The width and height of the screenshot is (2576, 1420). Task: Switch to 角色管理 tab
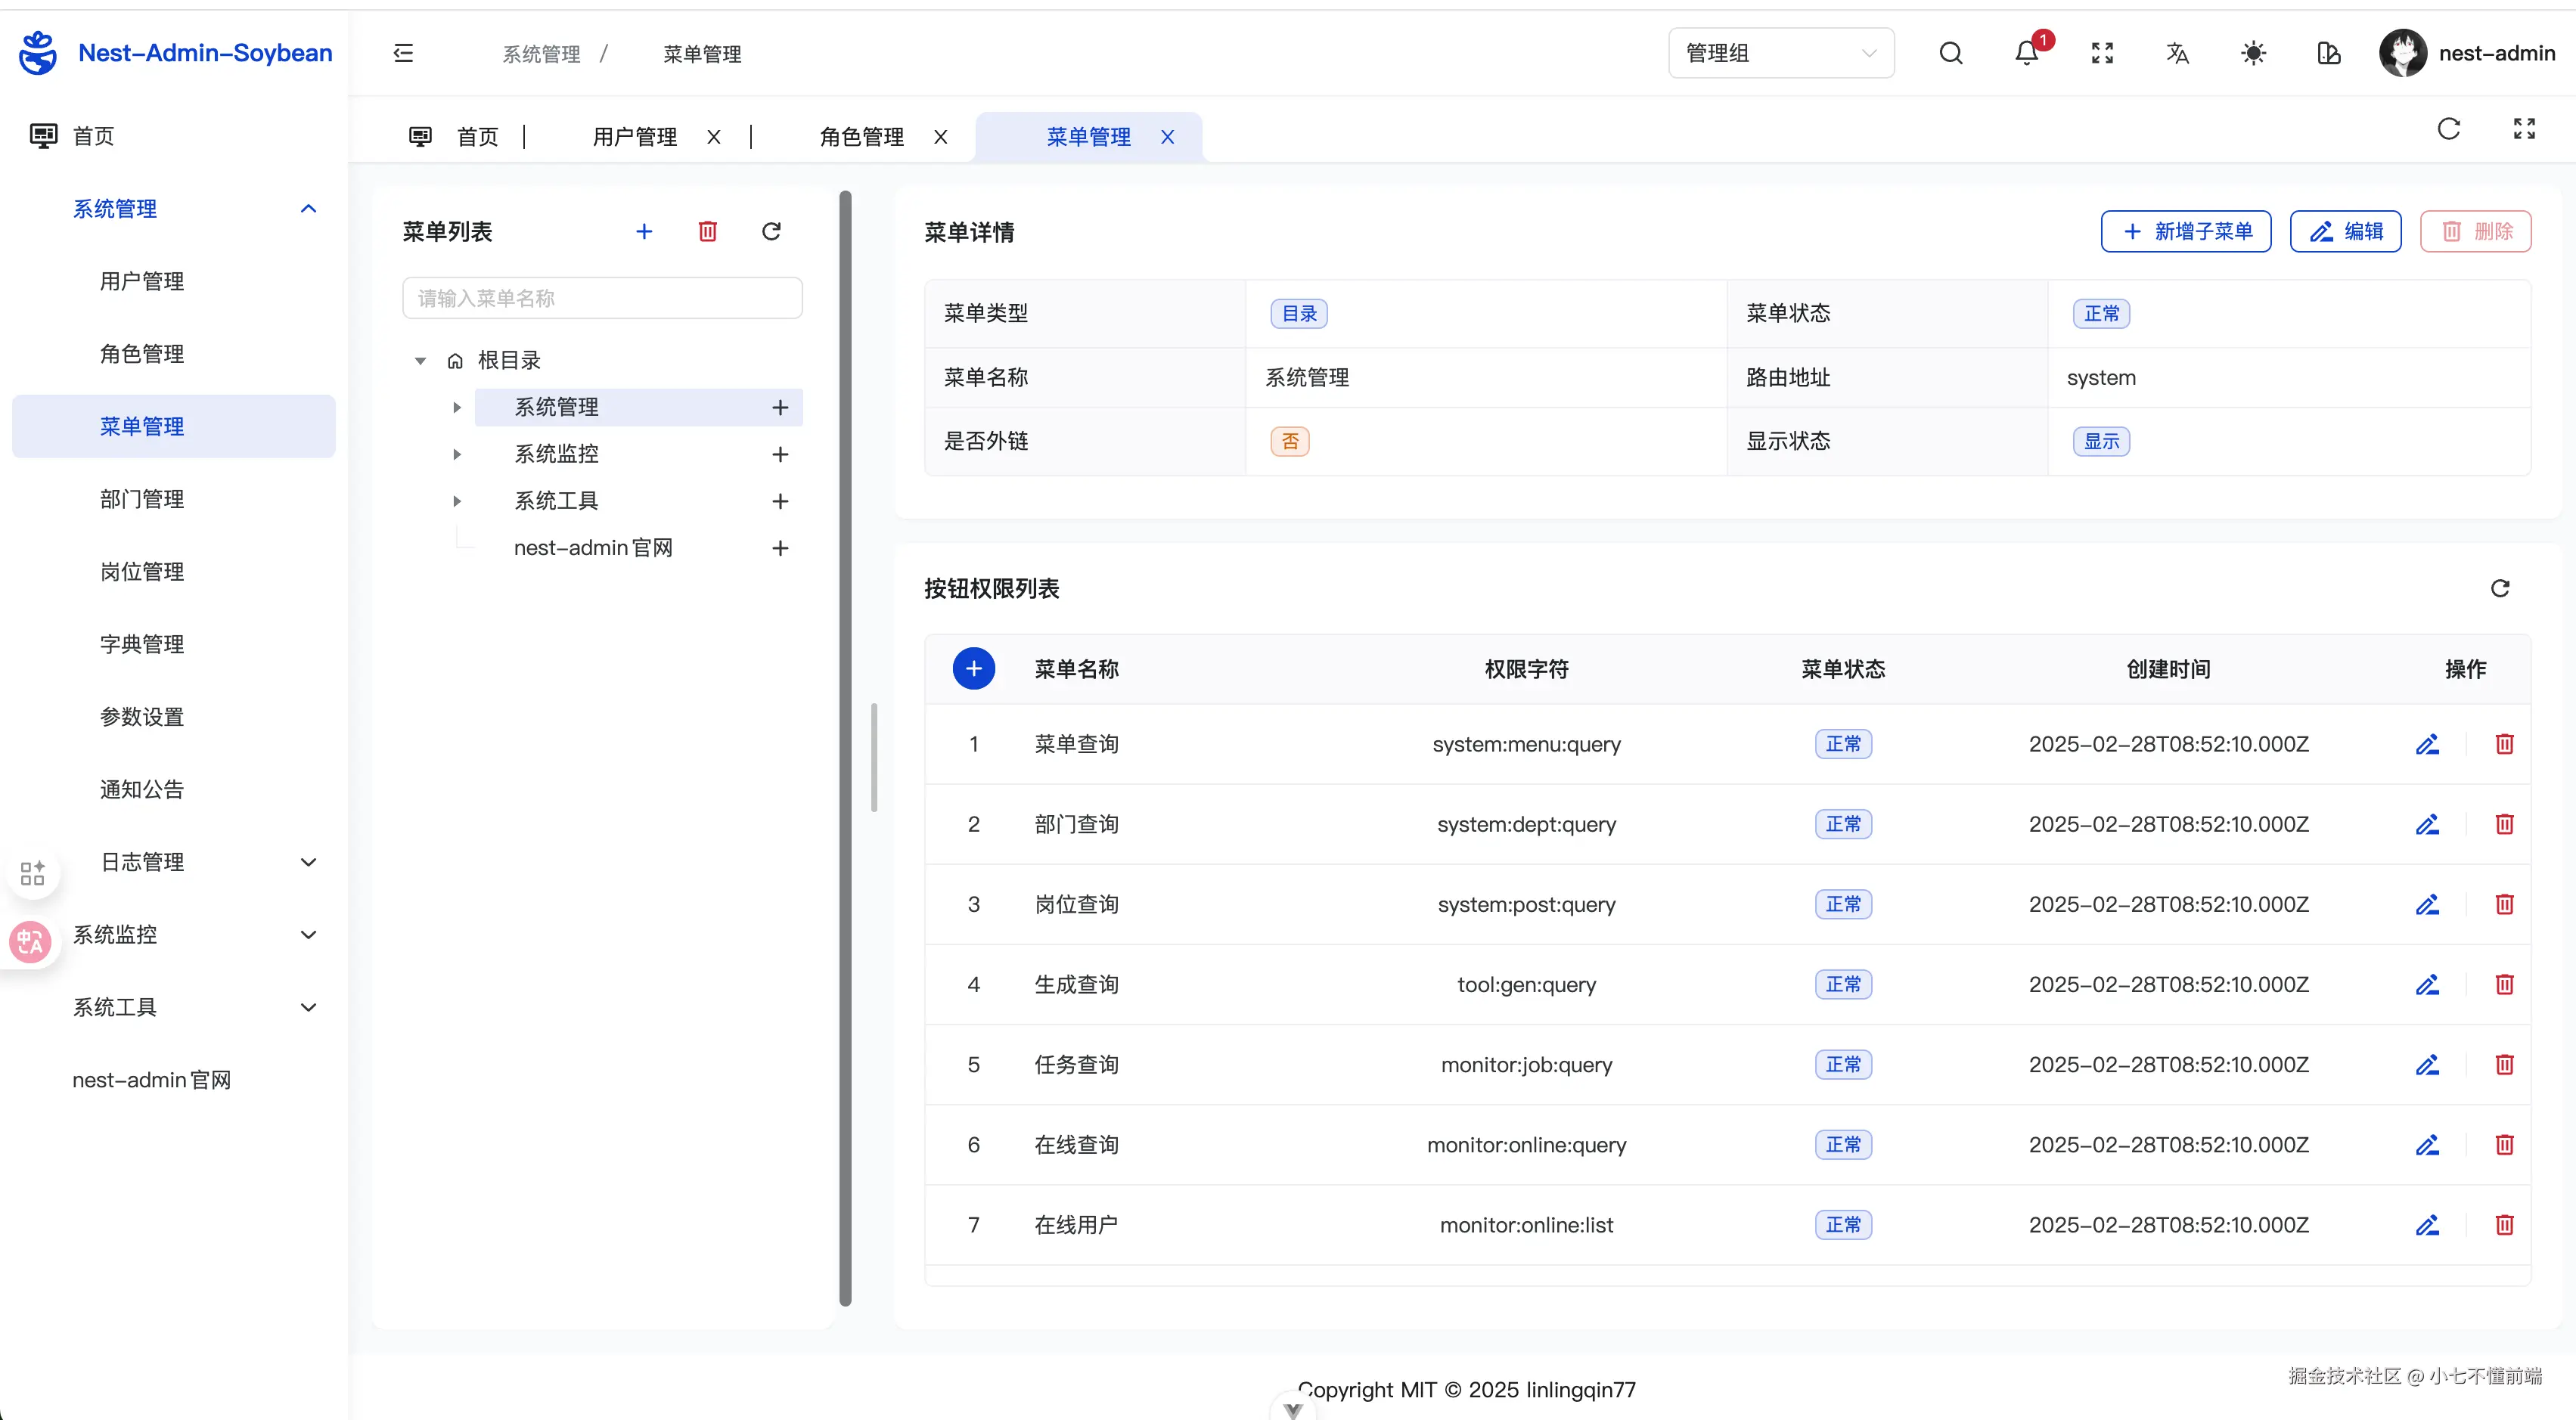coord(861,137)
